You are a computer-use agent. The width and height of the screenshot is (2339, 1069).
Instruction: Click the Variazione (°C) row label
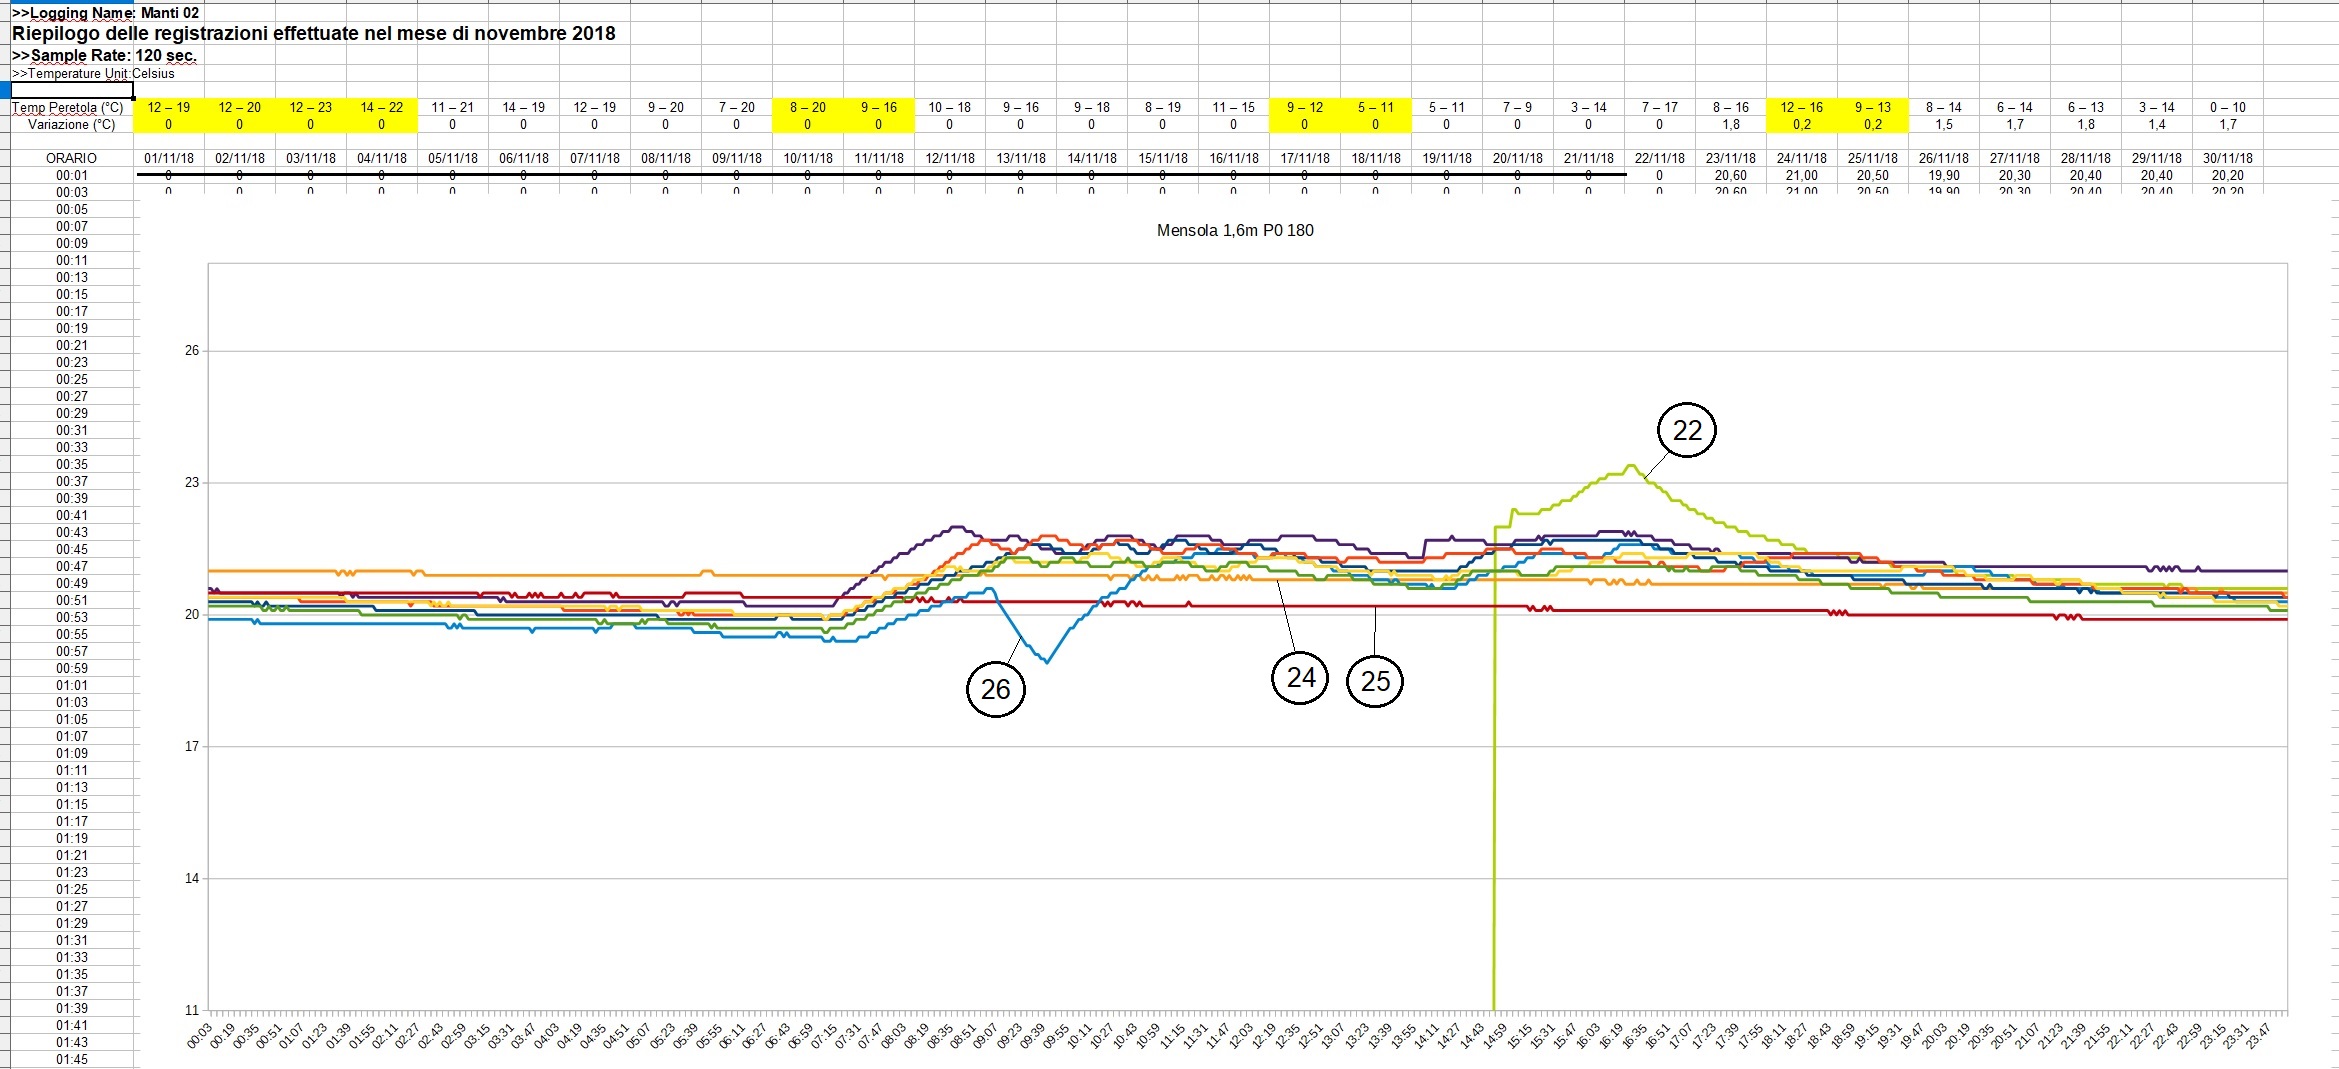pos(71,124)
